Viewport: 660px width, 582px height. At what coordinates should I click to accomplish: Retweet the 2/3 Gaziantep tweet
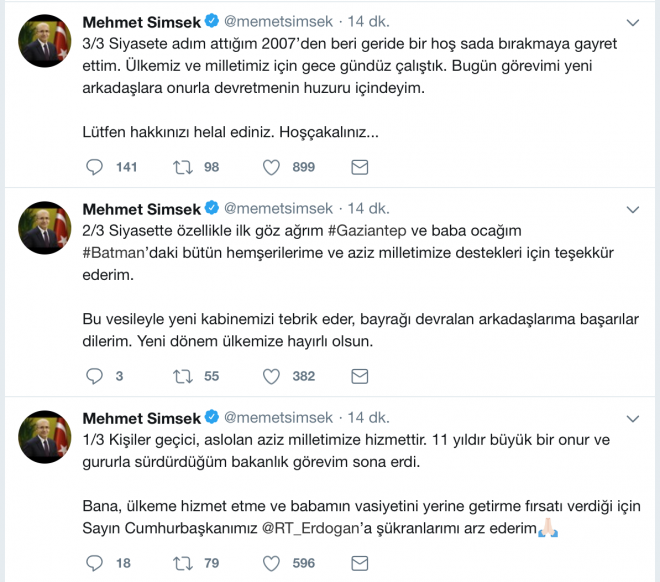pyautogui.click(x=183, y=376)
